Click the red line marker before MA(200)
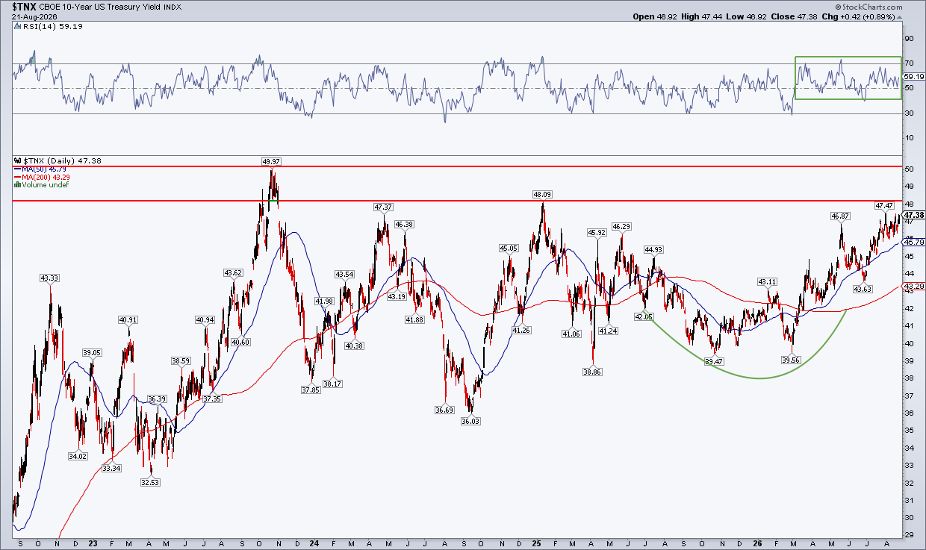Viewport: 926px width, 550px height. [x=18, y=177]
